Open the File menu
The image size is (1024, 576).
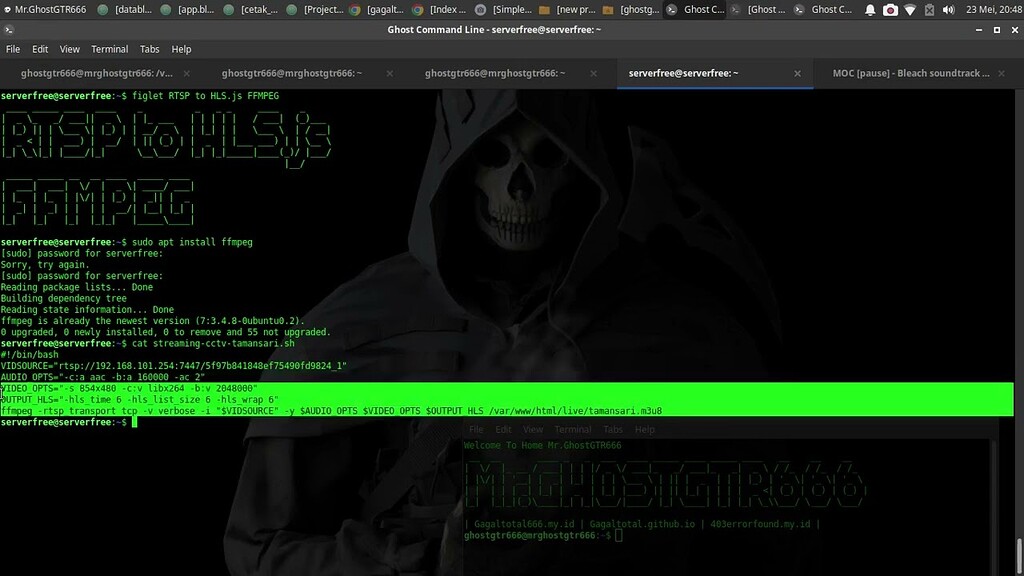[13, 48]
